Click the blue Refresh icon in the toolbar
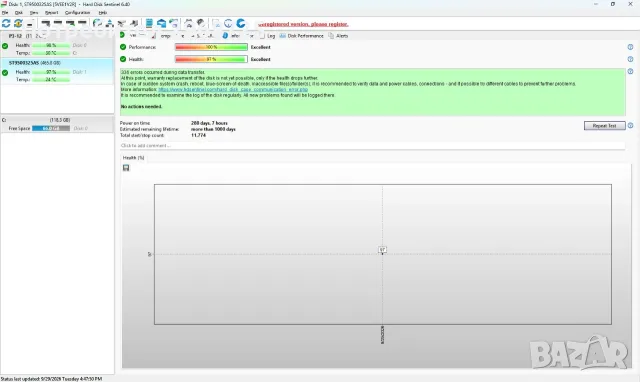 (x=6, y=23)
